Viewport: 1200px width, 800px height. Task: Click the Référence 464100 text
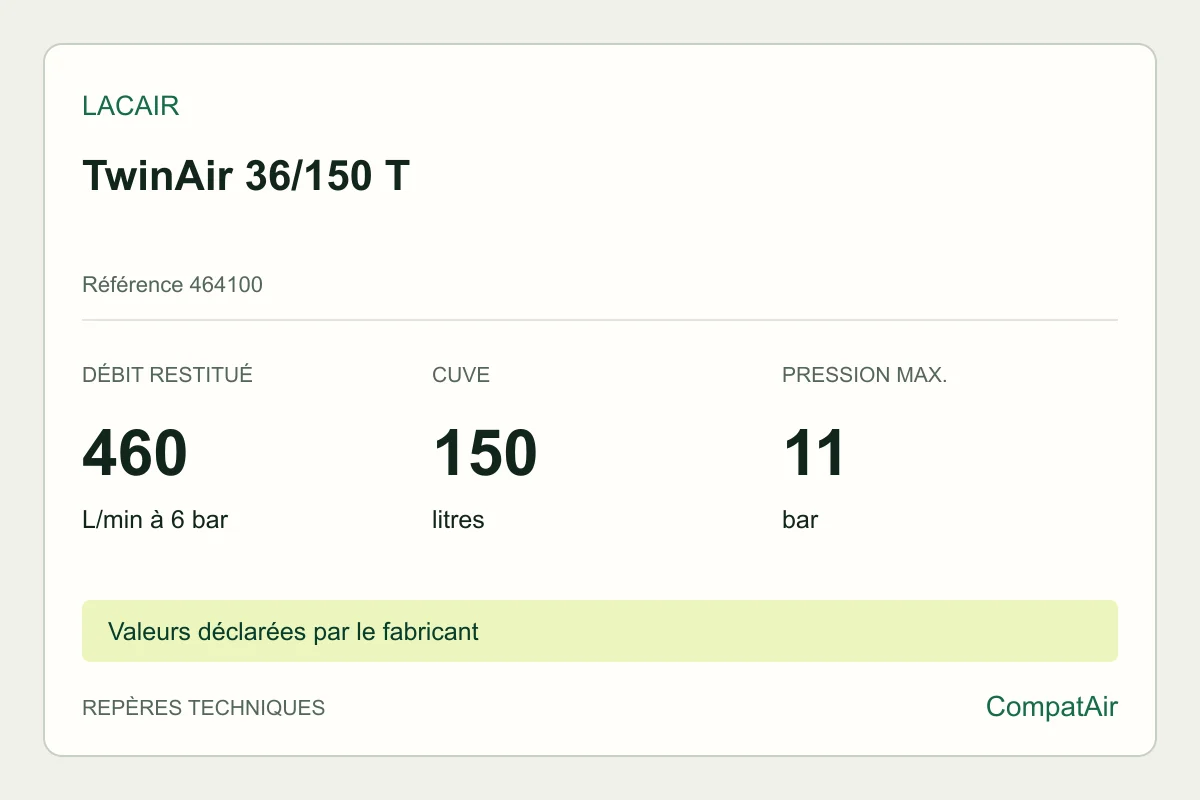pyautogui.click(x=172, y=285)
